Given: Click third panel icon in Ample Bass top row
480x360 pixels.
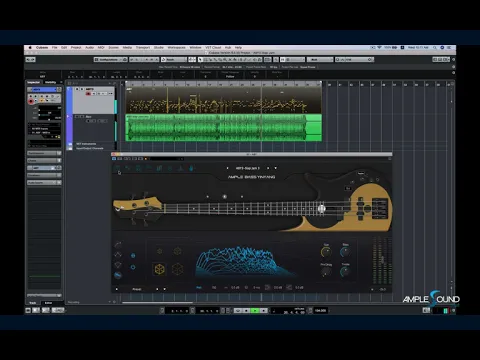Looking at the screenshot, I should (138, 168).
